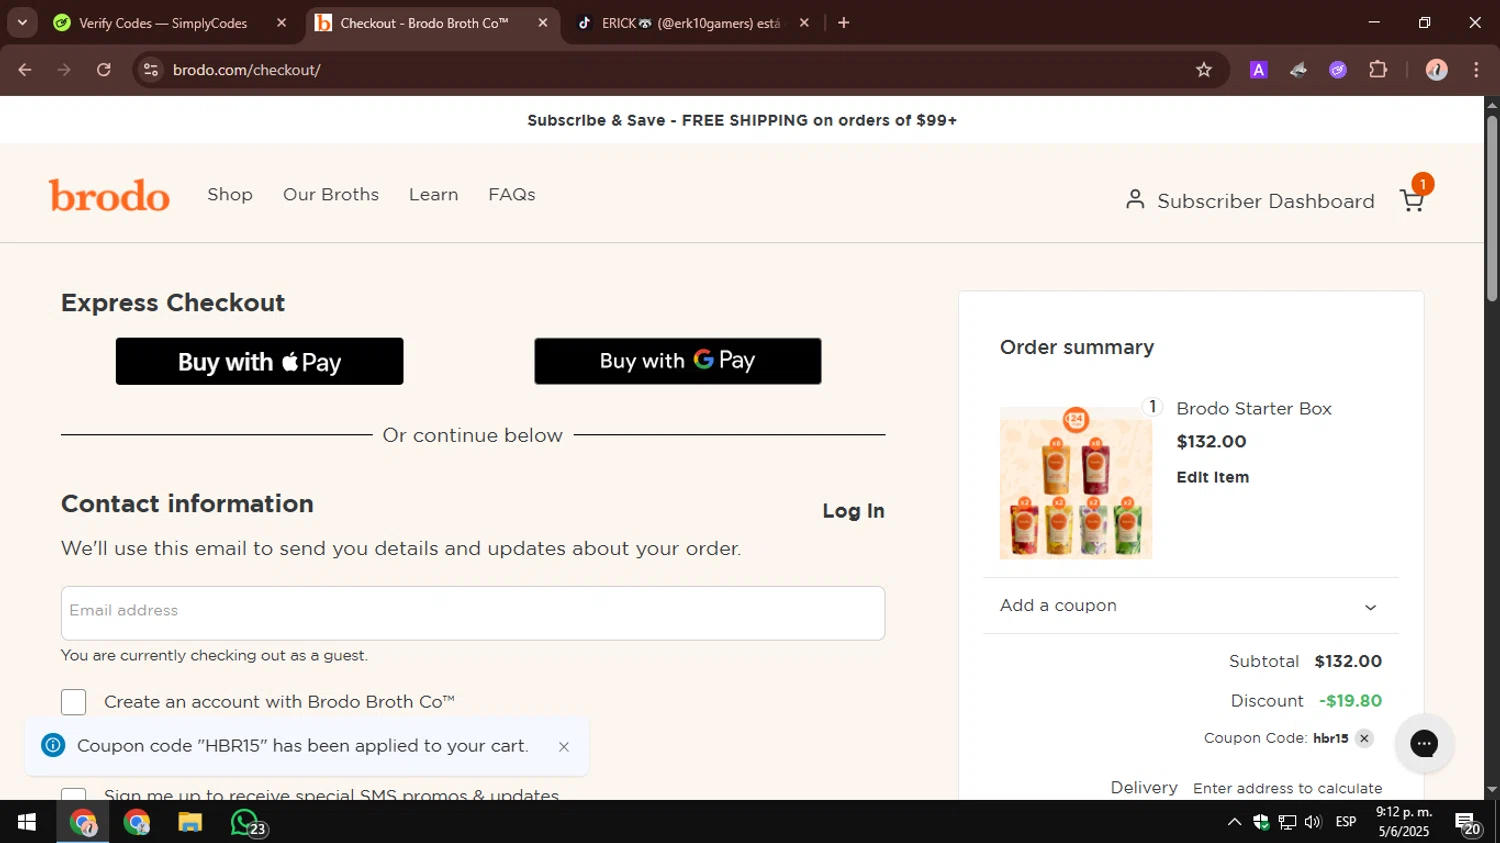Click the brodo logo
The width and height of the screenshot is (1500, 843).
(109, 196)
